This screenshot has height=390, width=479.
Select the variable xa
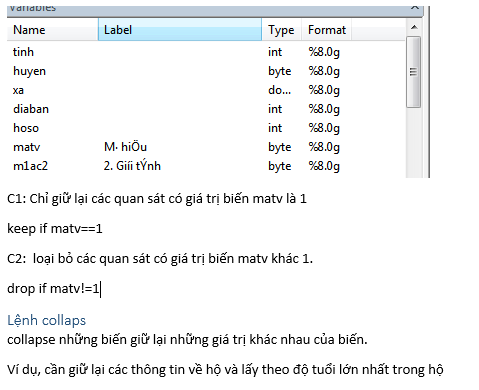[x=18, y=90]
